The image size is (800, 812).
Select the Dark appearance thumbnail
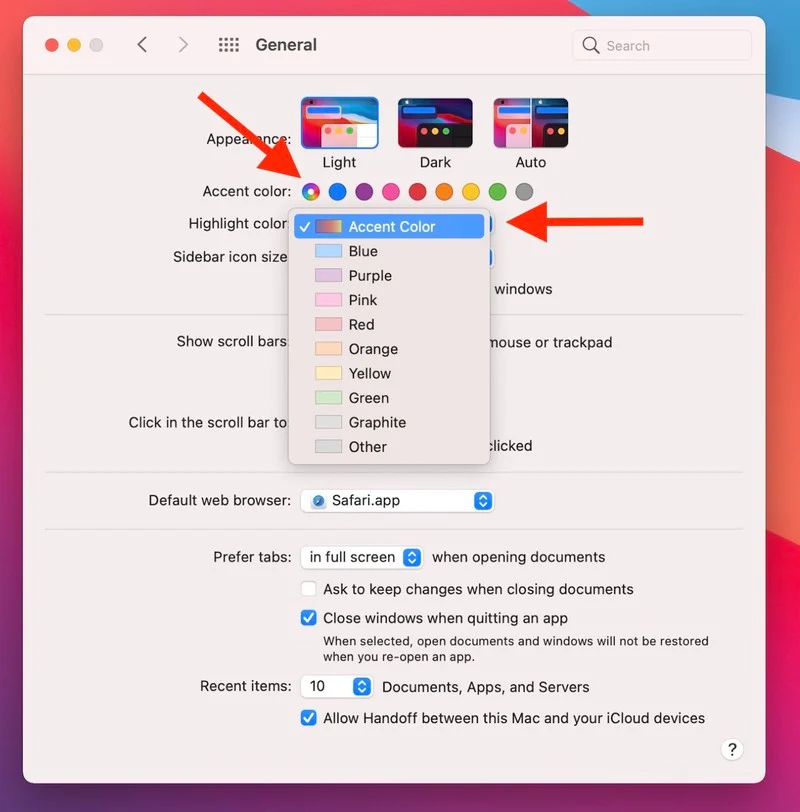click(x=435, y=123)
